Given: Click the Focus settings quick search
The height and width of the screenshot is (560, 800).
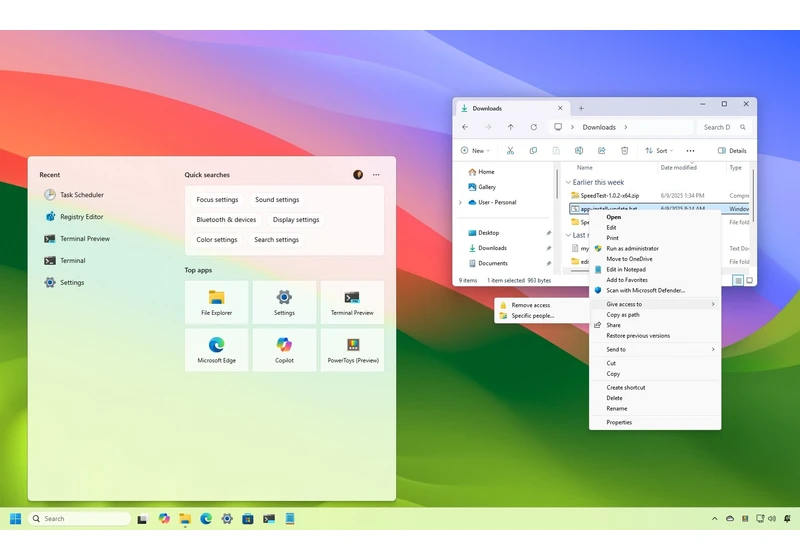Looking at the screenshot, I should point(217,200).
